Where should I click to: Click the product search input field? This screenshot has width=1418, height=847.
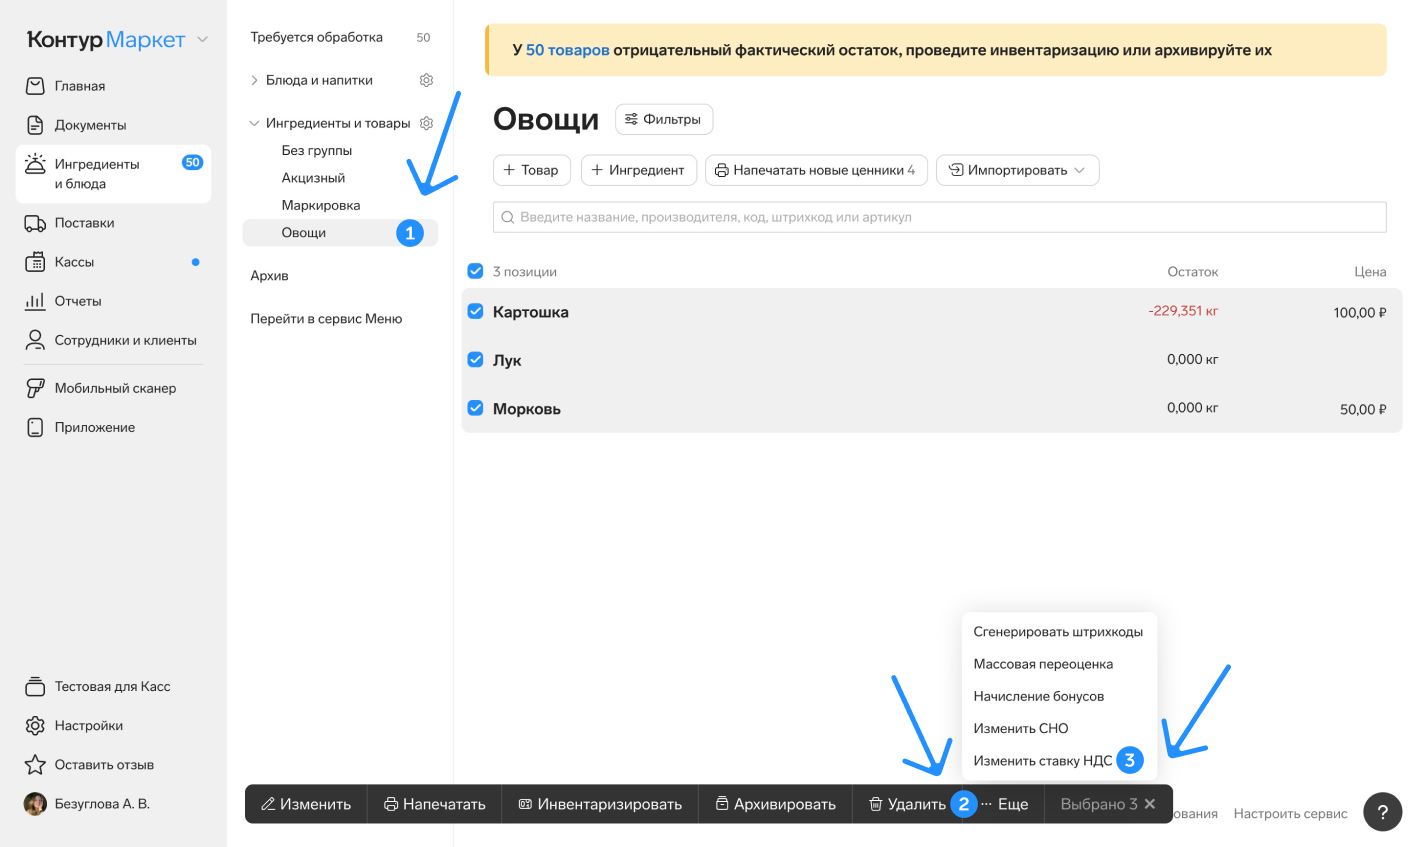click(x=940, y=217)
